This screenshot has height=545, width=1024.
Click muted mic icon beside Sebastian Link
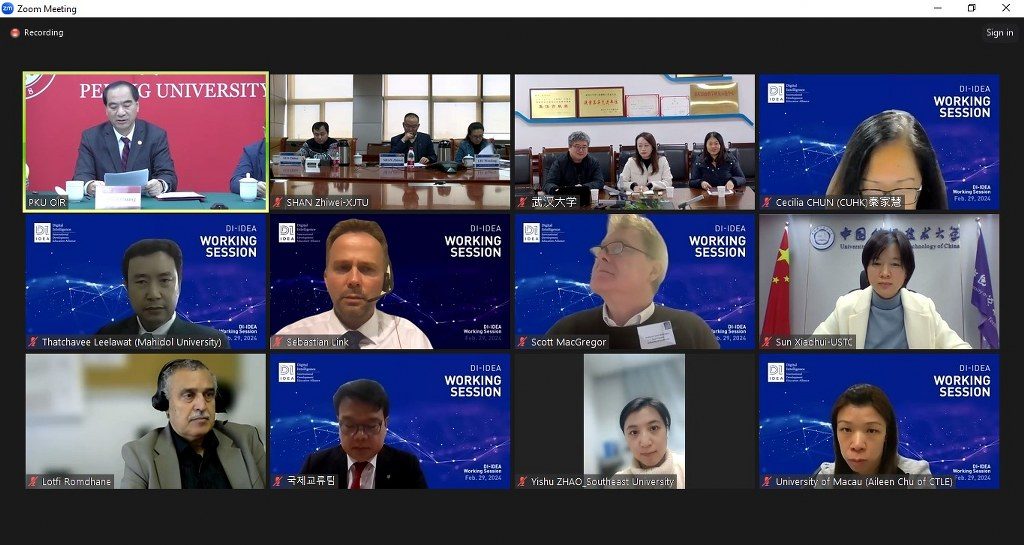click(278, 342)
